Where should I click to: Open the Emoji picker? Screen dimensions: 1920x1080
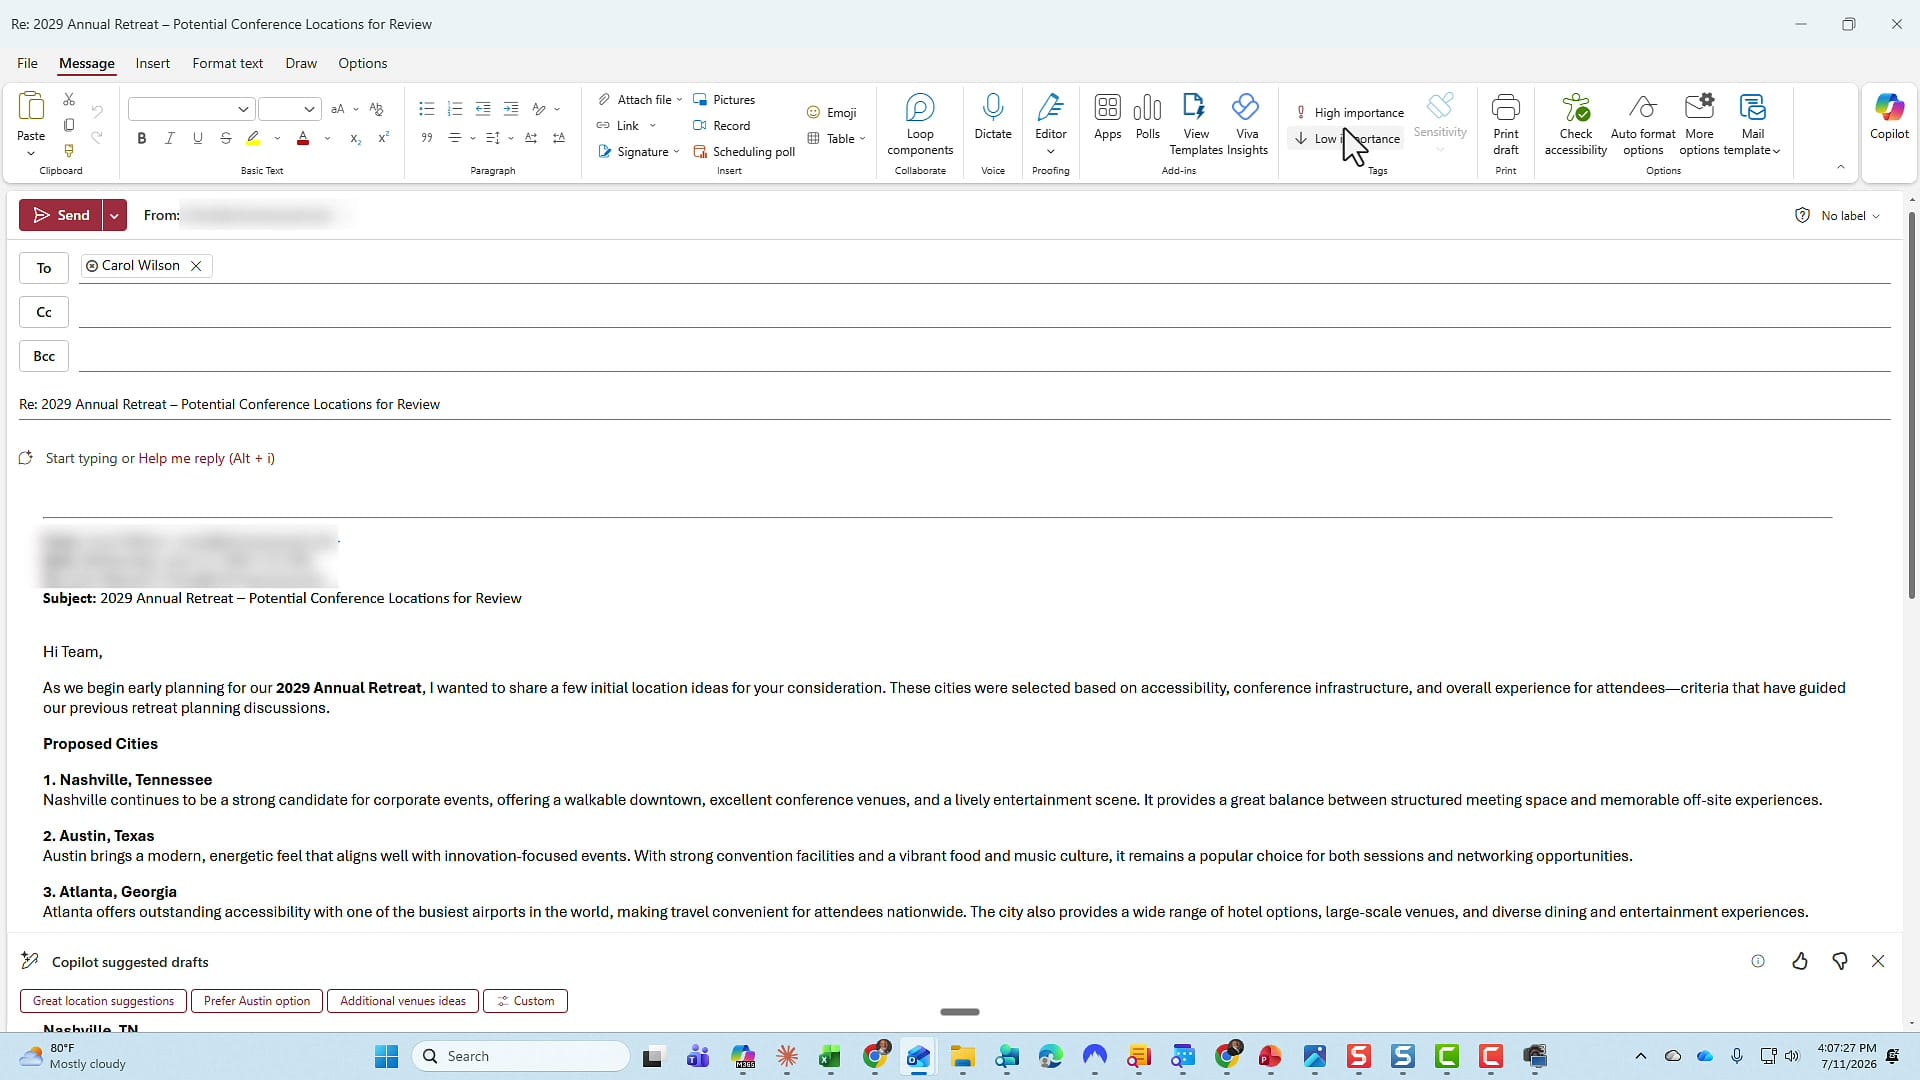click(832, 113)
